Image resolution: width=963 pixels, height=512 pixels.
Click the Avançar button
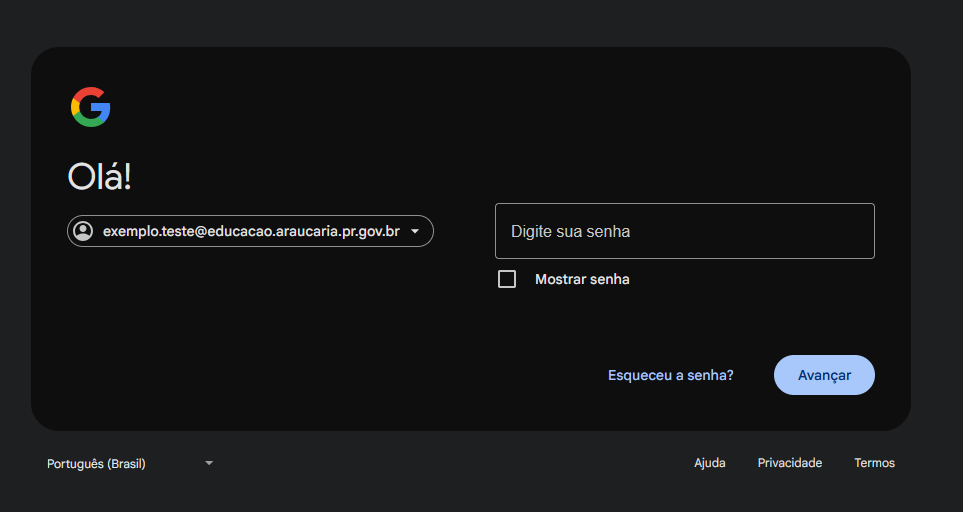[824, 375]
